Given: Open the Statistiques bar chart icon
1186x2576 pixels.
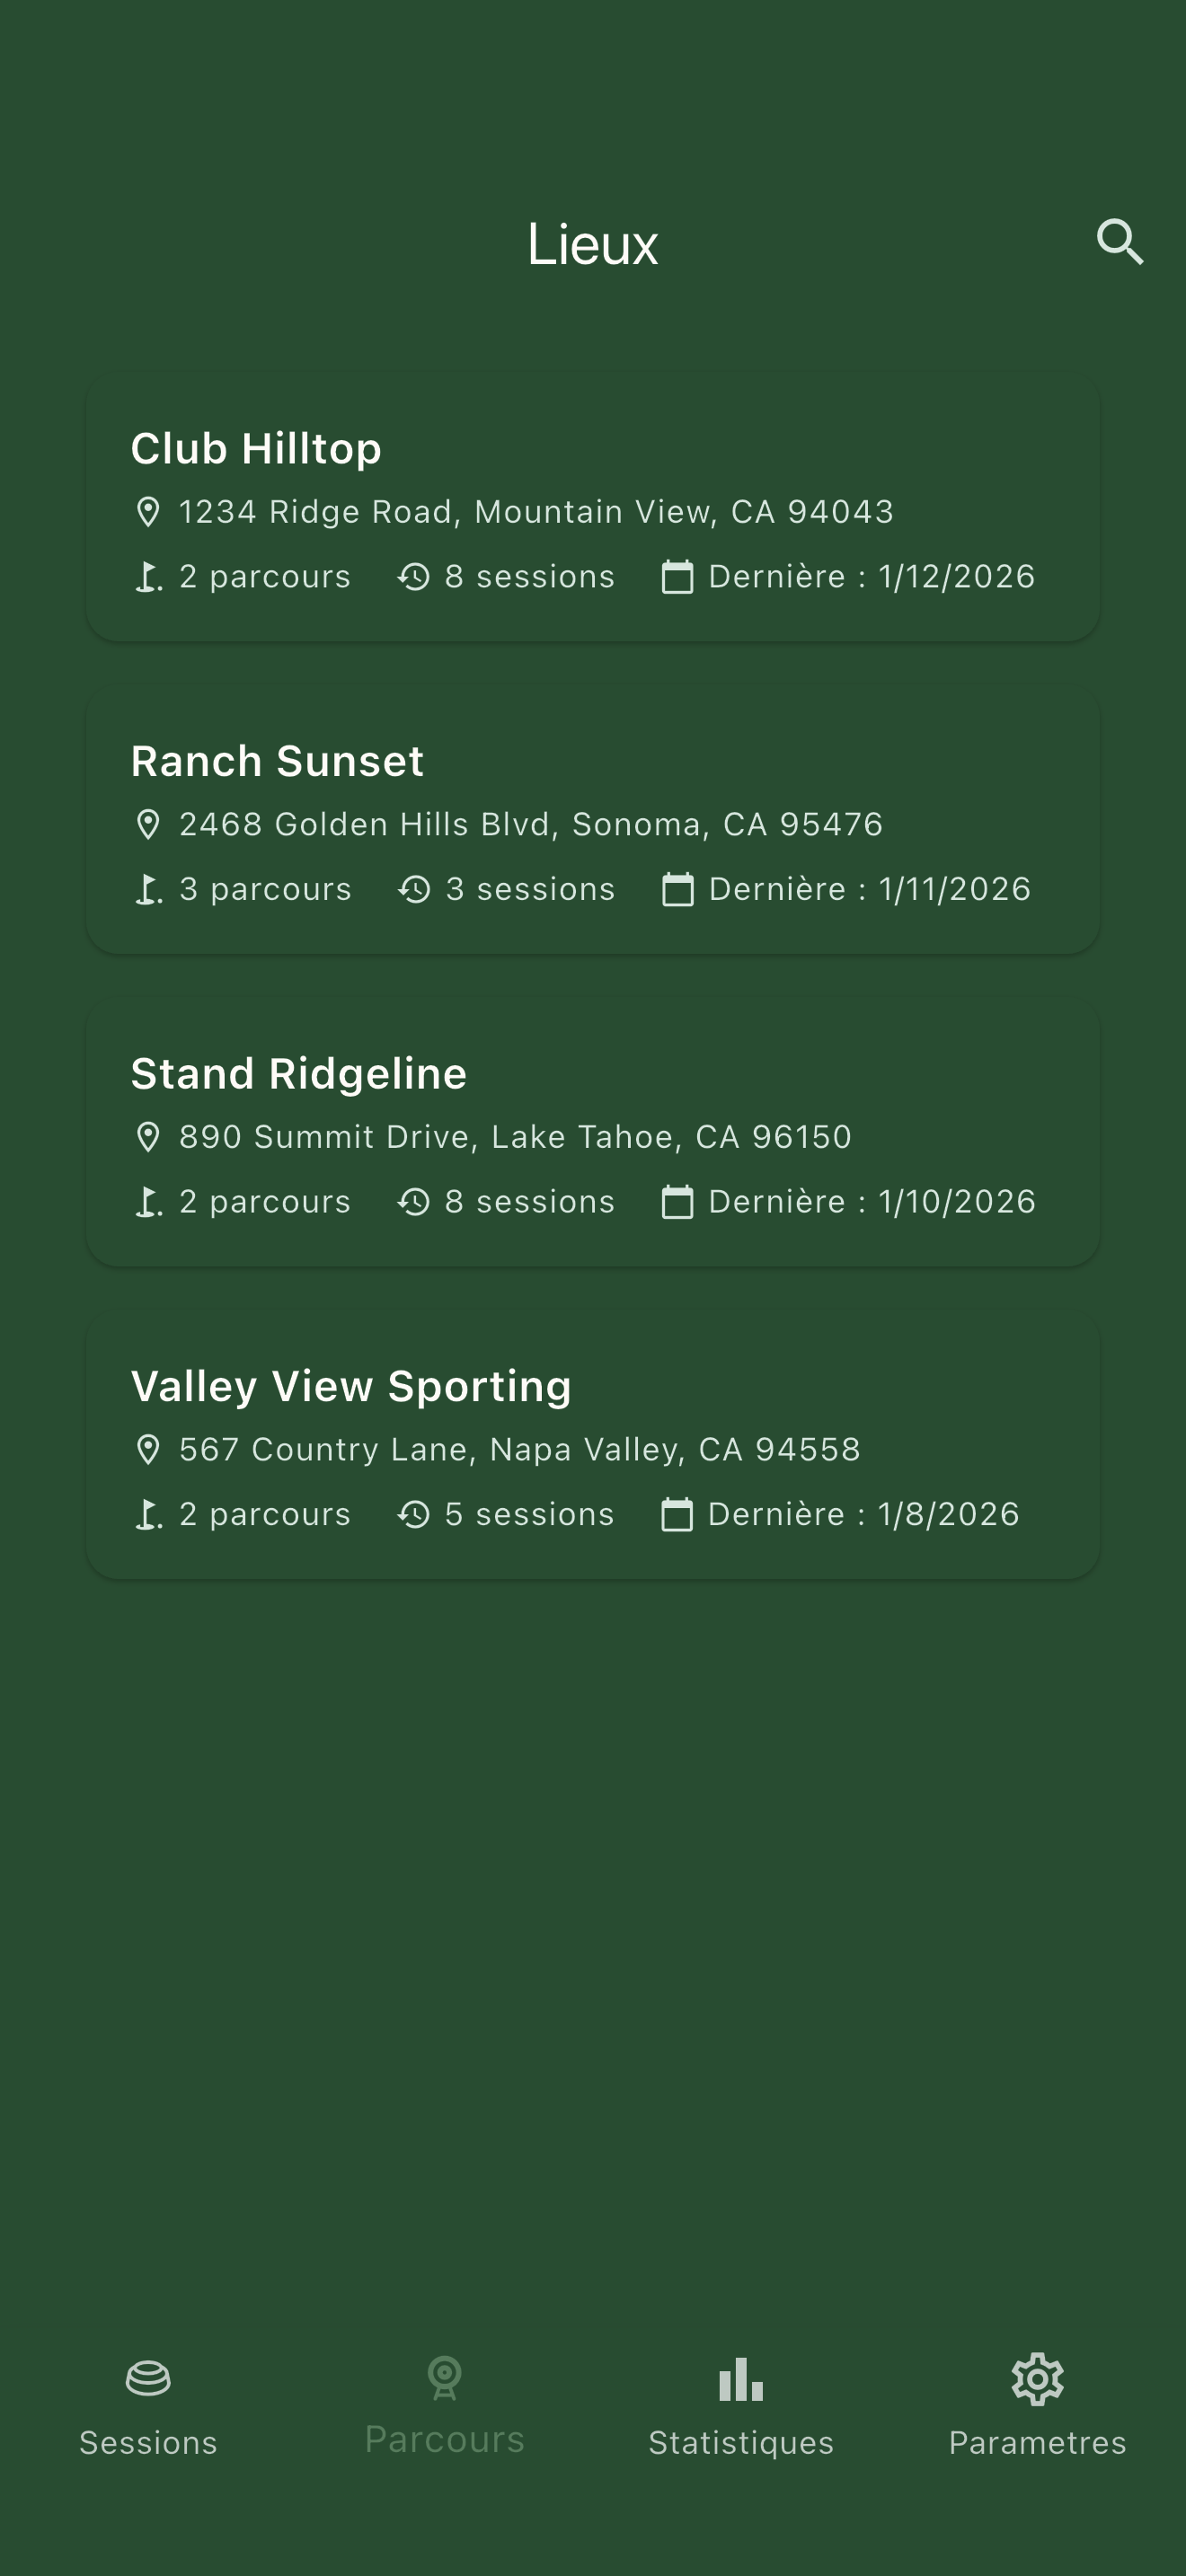Looking at the screenshot, I should (741, 2379).
